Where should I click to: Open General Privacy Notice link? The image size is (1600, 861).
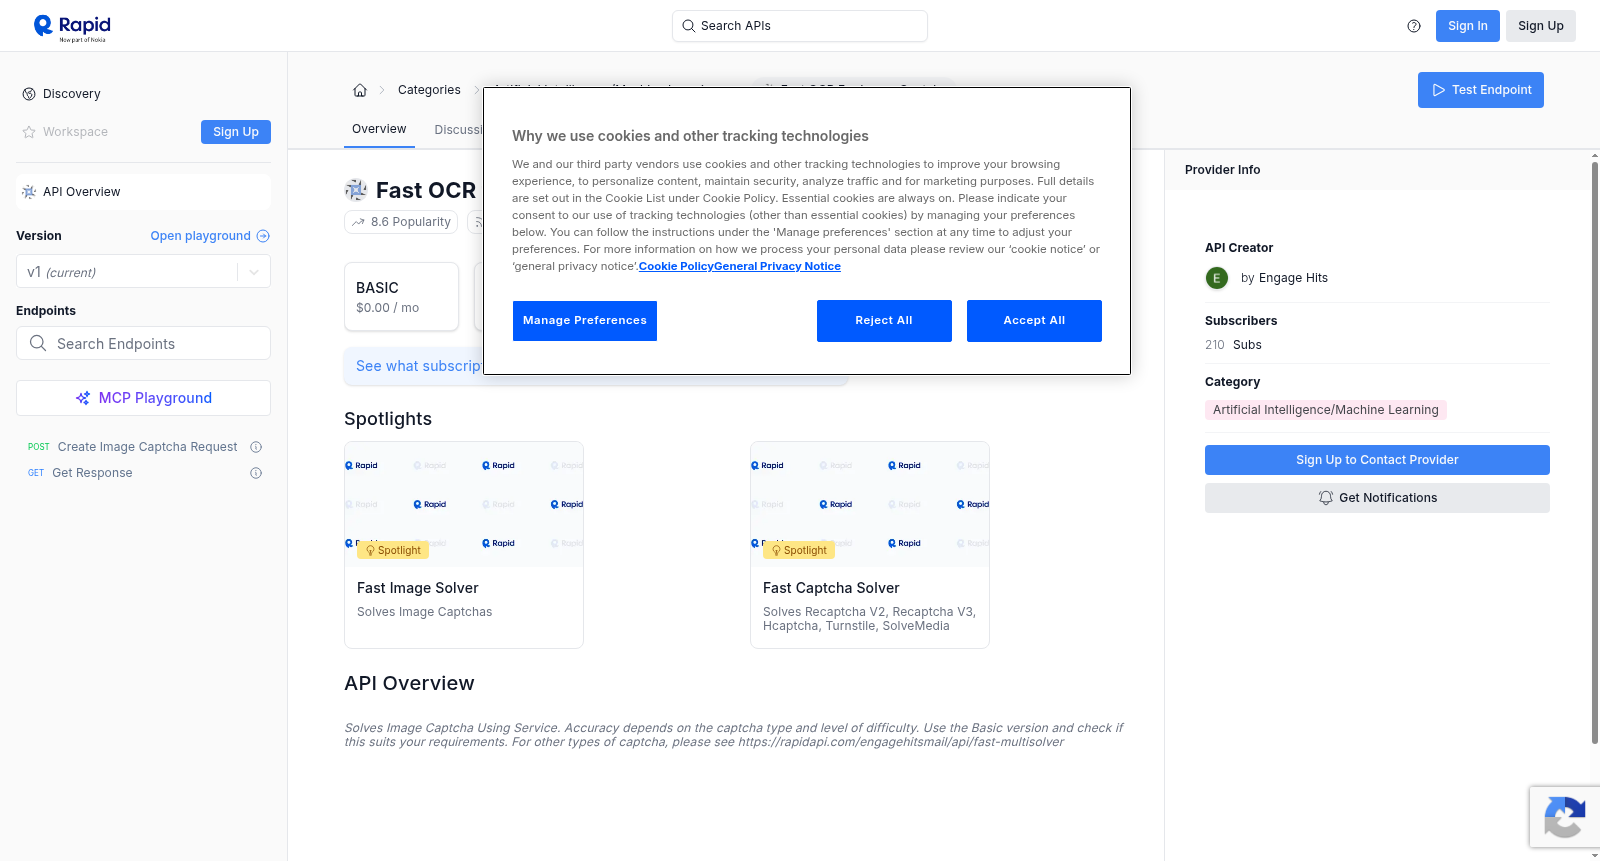coord(778,266)
